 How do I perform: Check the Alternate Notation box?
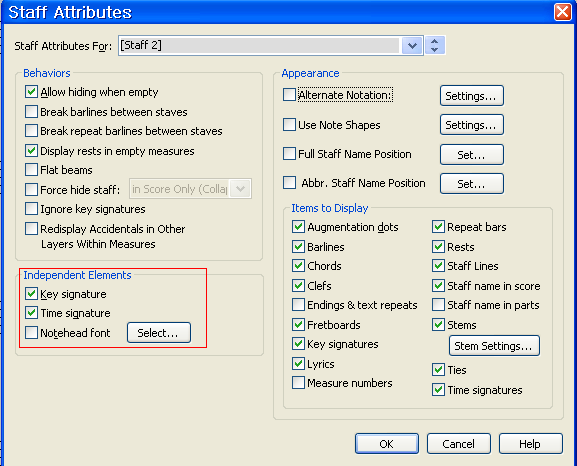point(289,95)
